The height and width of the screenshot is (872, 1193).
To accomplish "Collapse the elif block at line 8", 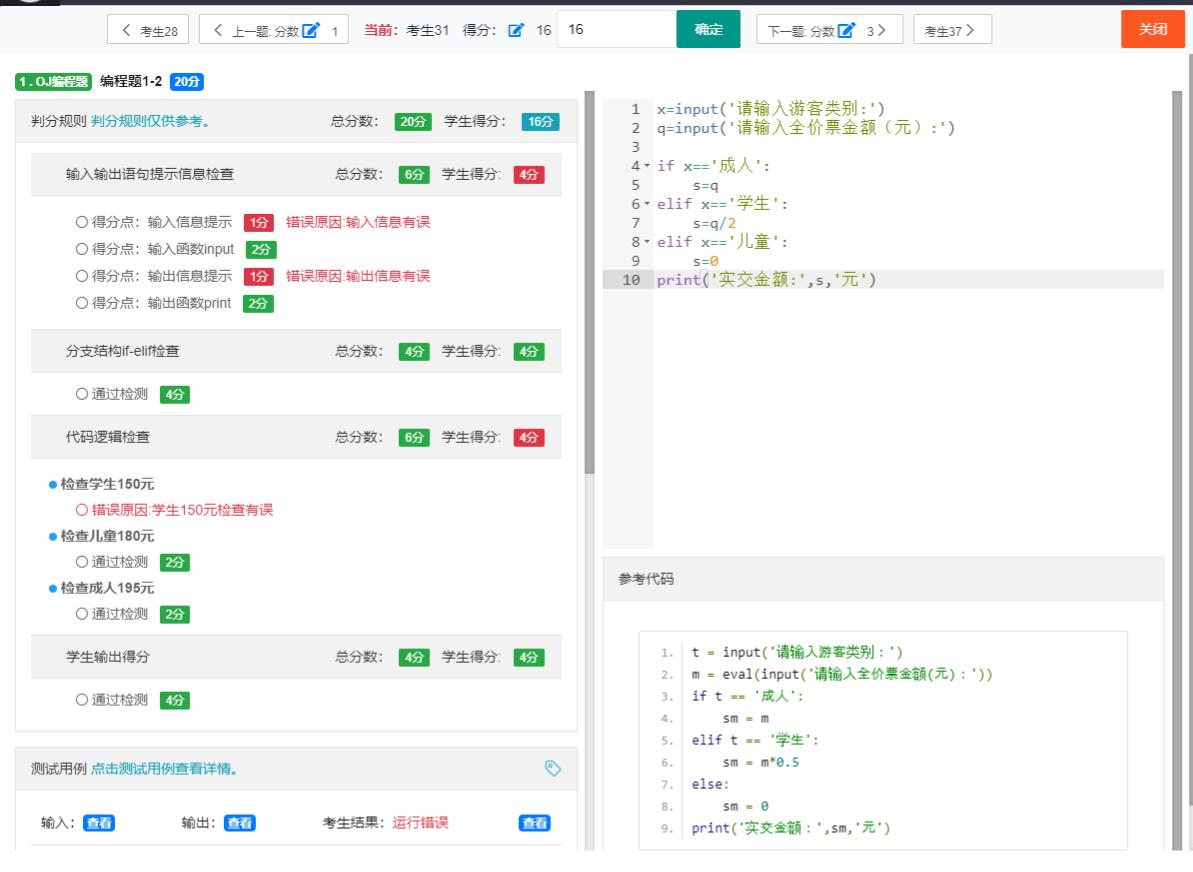I will [647, 242].
